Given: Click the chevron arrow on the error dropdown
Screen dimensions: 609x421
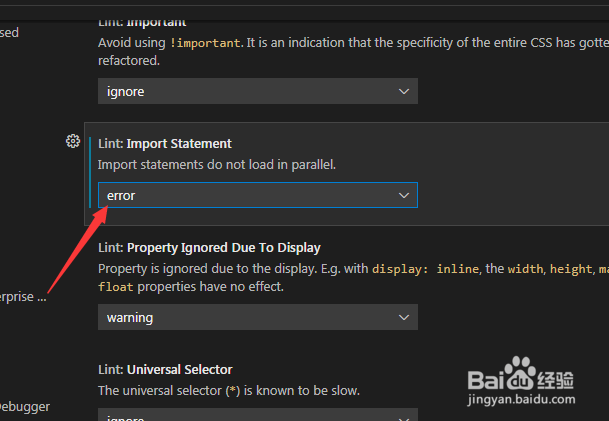Looking at the screenshot, I should [405, 196].
